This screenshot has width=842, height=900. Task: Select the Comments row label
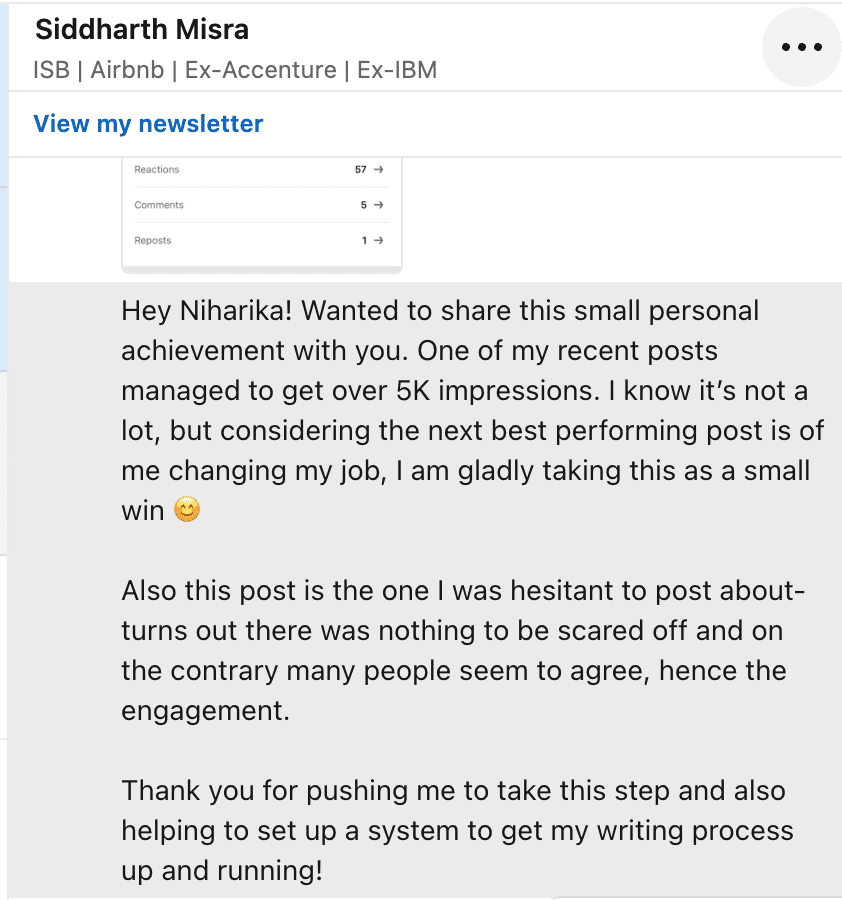(159, 205)
